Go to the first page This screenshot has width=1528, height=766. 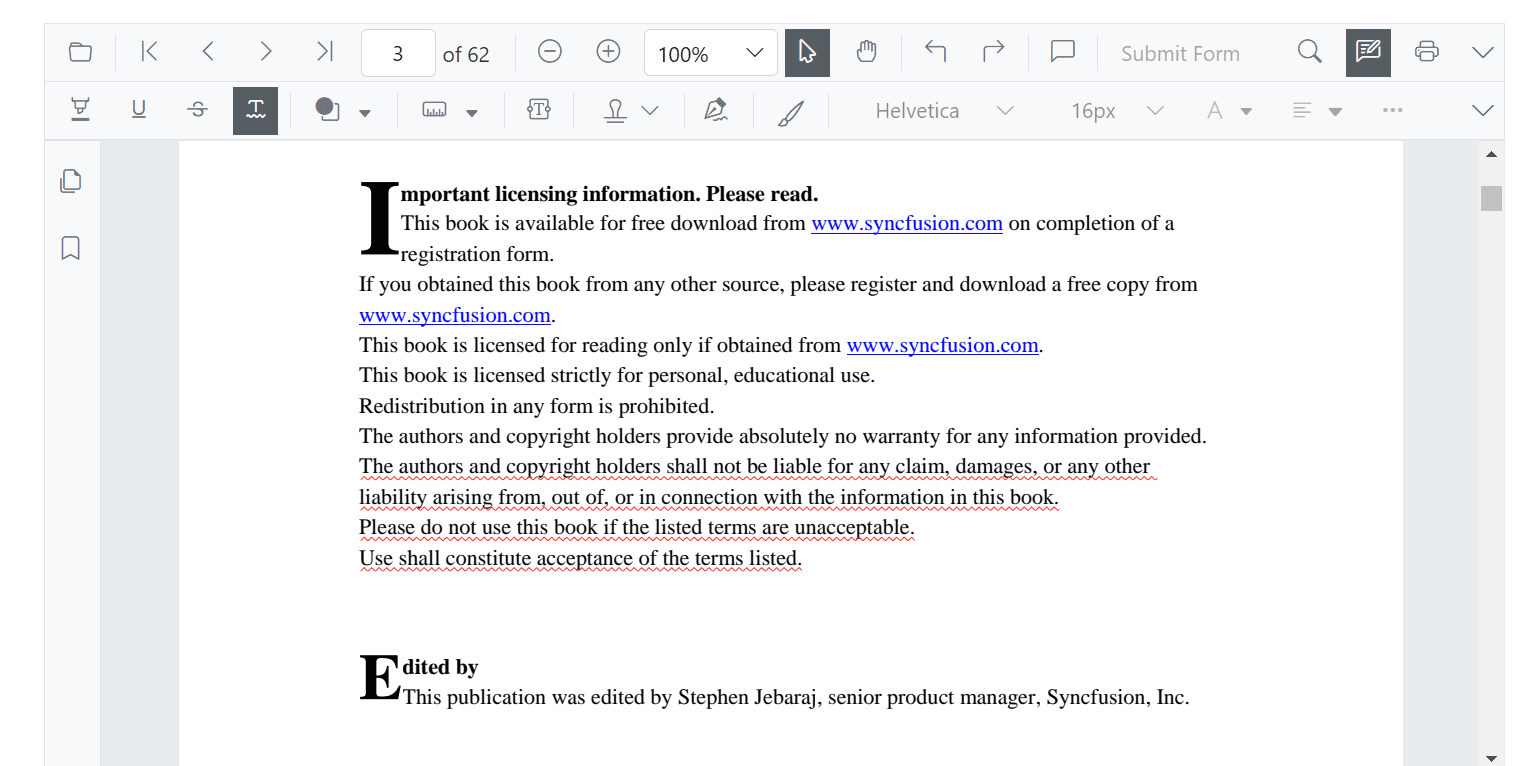(149, 53)
